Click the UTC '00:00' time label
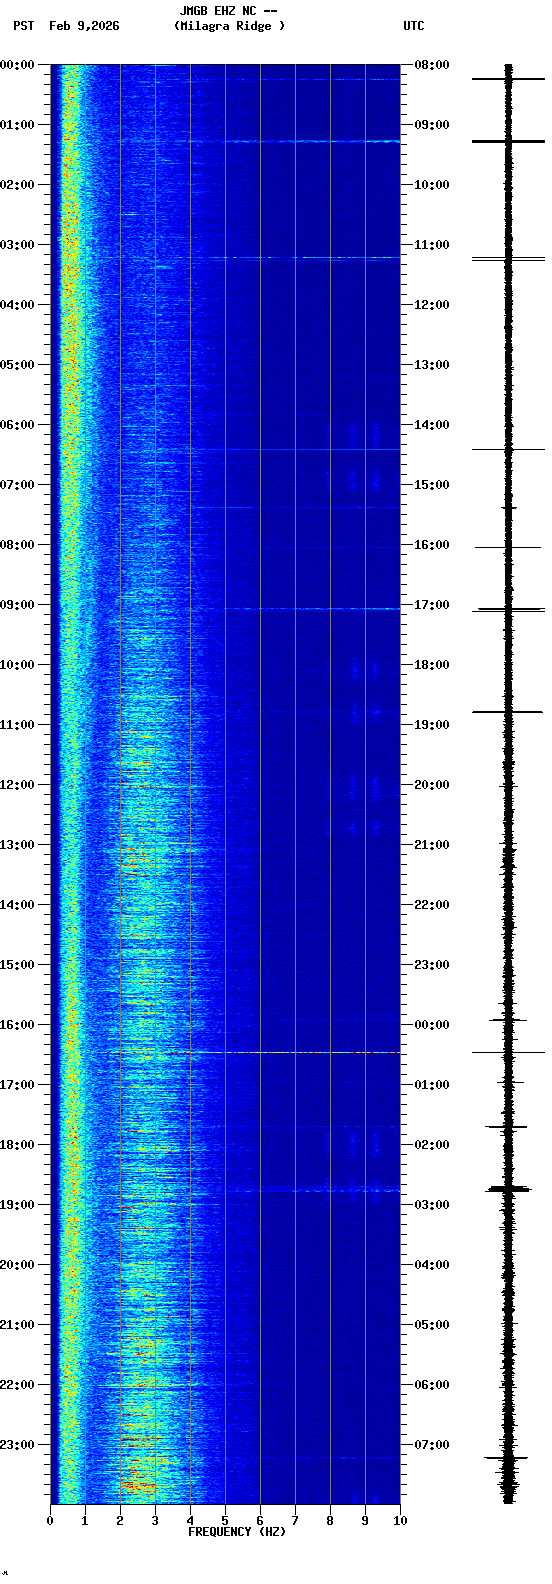This screenshot has height=1584, width=552. pyautogui.click(x=432, y=1025)
